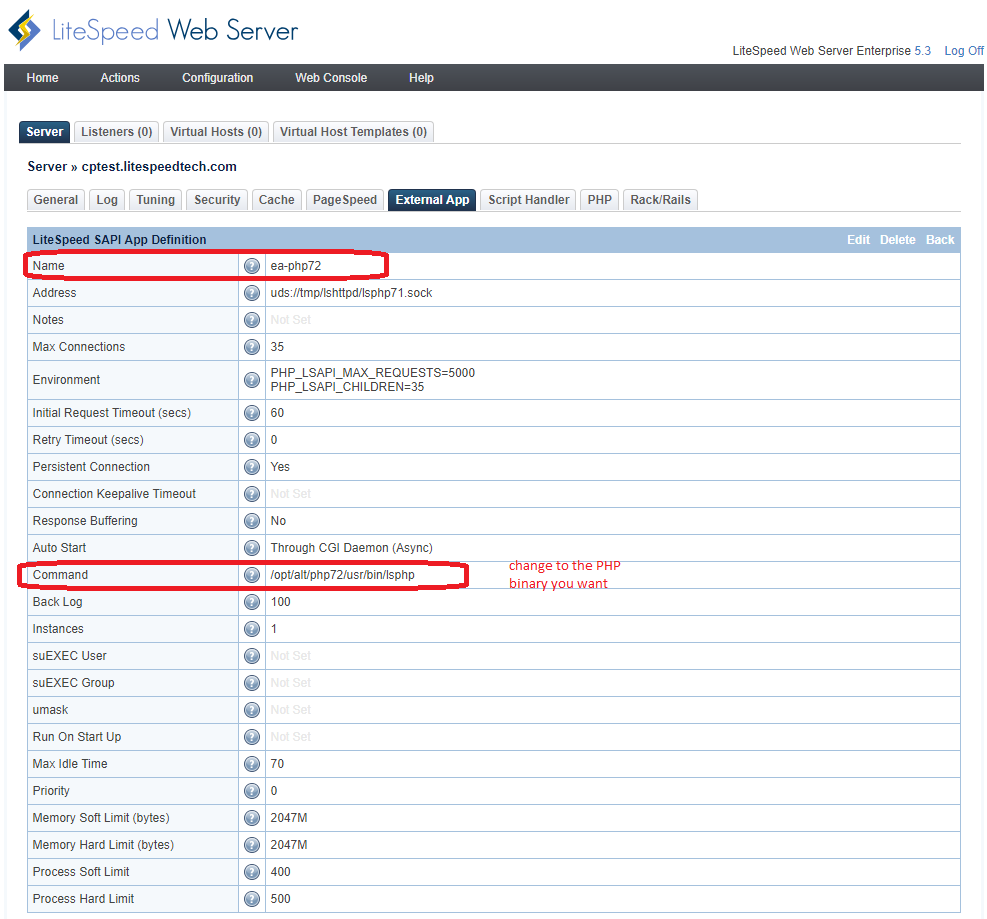Click the uds://tmp/lshttpd/lsphp71.sock address value
Image resolution: width=987 pixels, height=919 pixels.
point(351,293)
